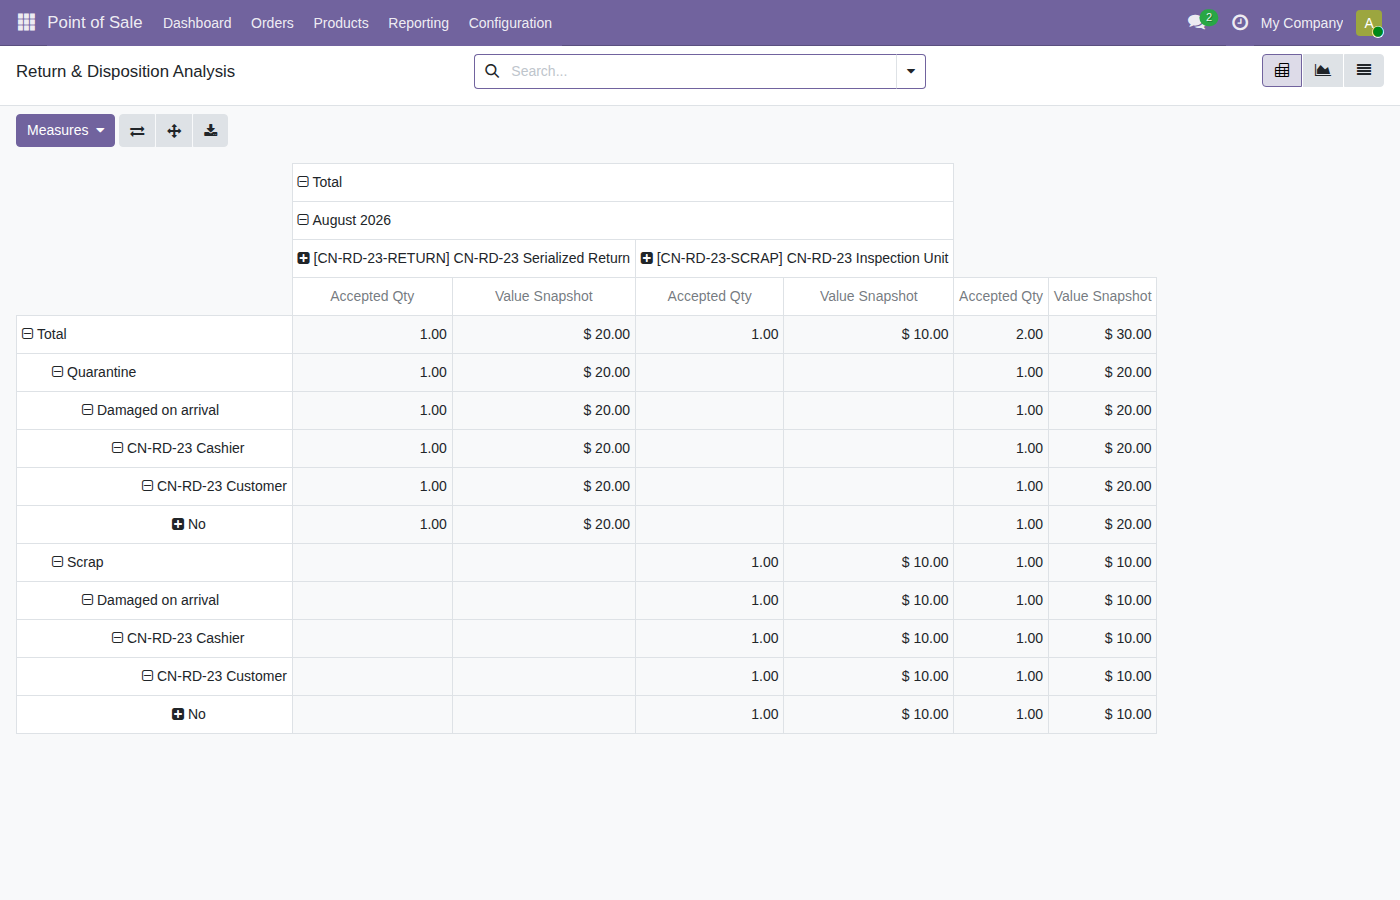The height and width of the screenshot is (900, 1400).
Task: Expand all pivot rows and columns
Action: click(x=174, y=131)
